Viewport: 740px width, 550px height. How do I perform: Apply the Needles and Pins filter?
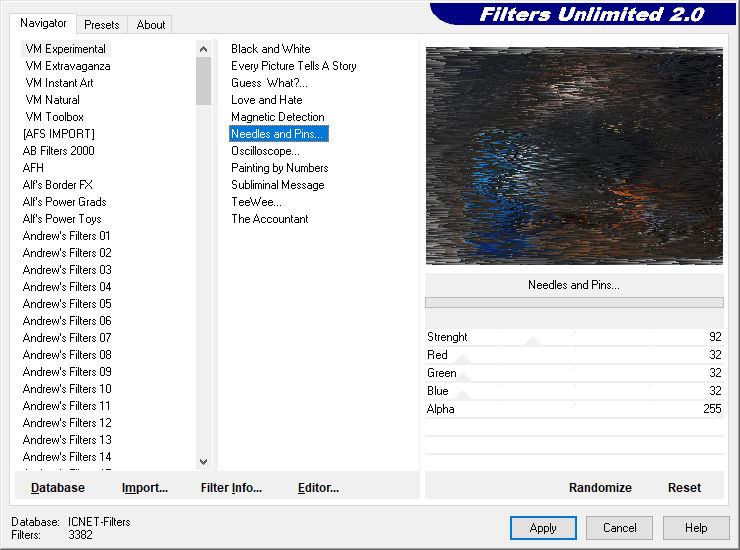tap(543, 527)
